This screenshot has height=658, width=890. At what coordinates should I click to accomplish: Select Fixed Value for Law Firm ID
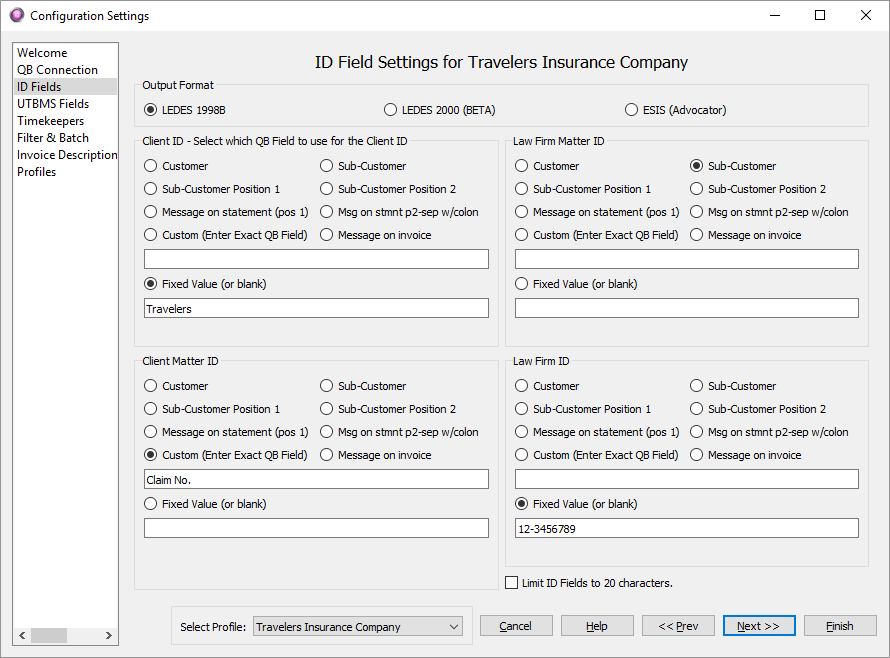(576, 504)
